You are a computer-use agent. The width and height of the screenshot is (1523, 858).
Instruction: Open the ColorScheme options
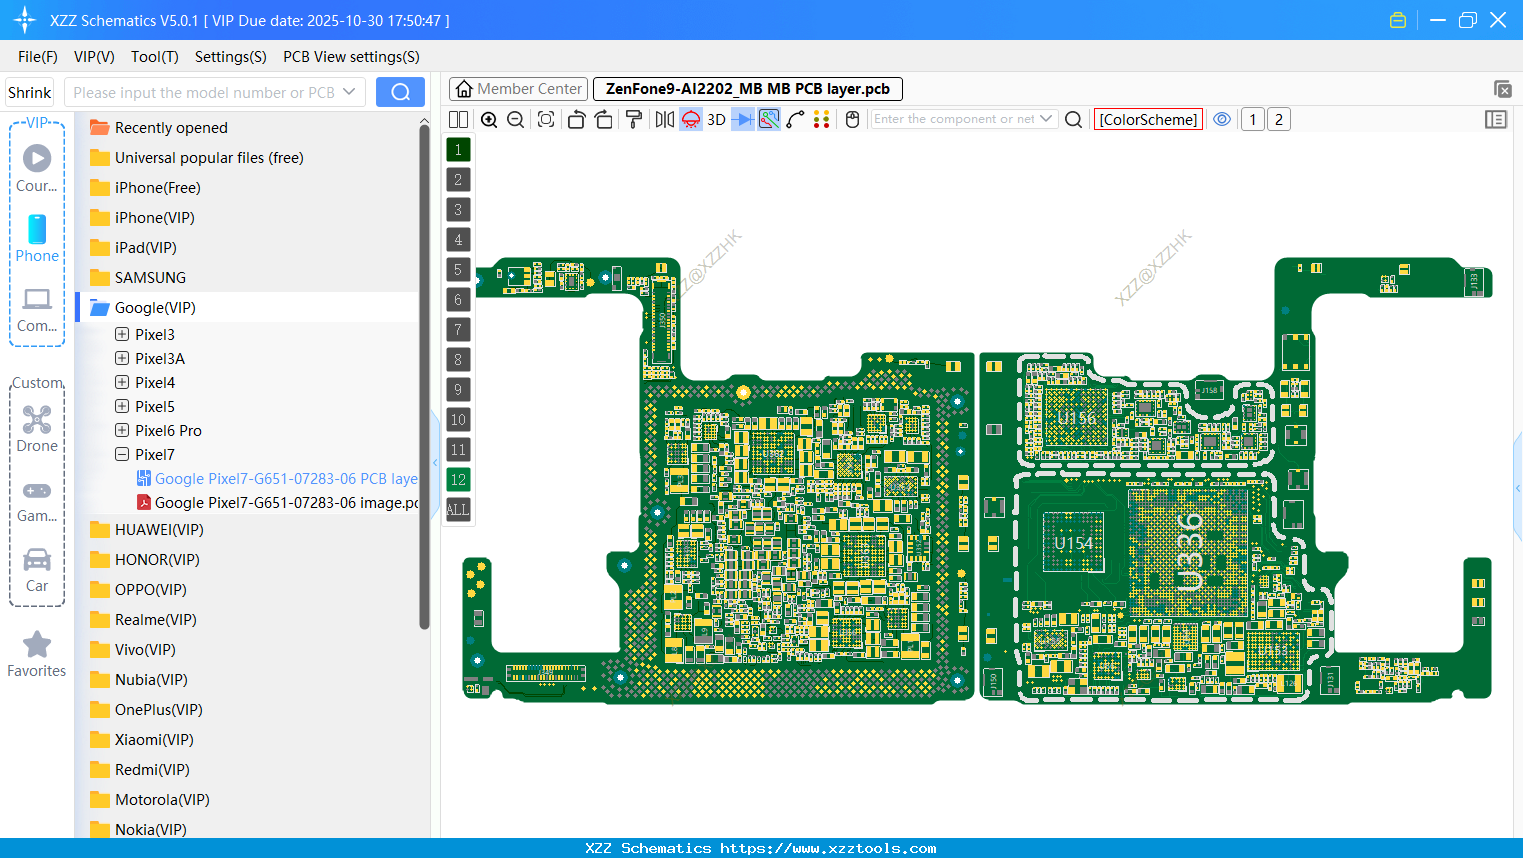click(1148, 119)
